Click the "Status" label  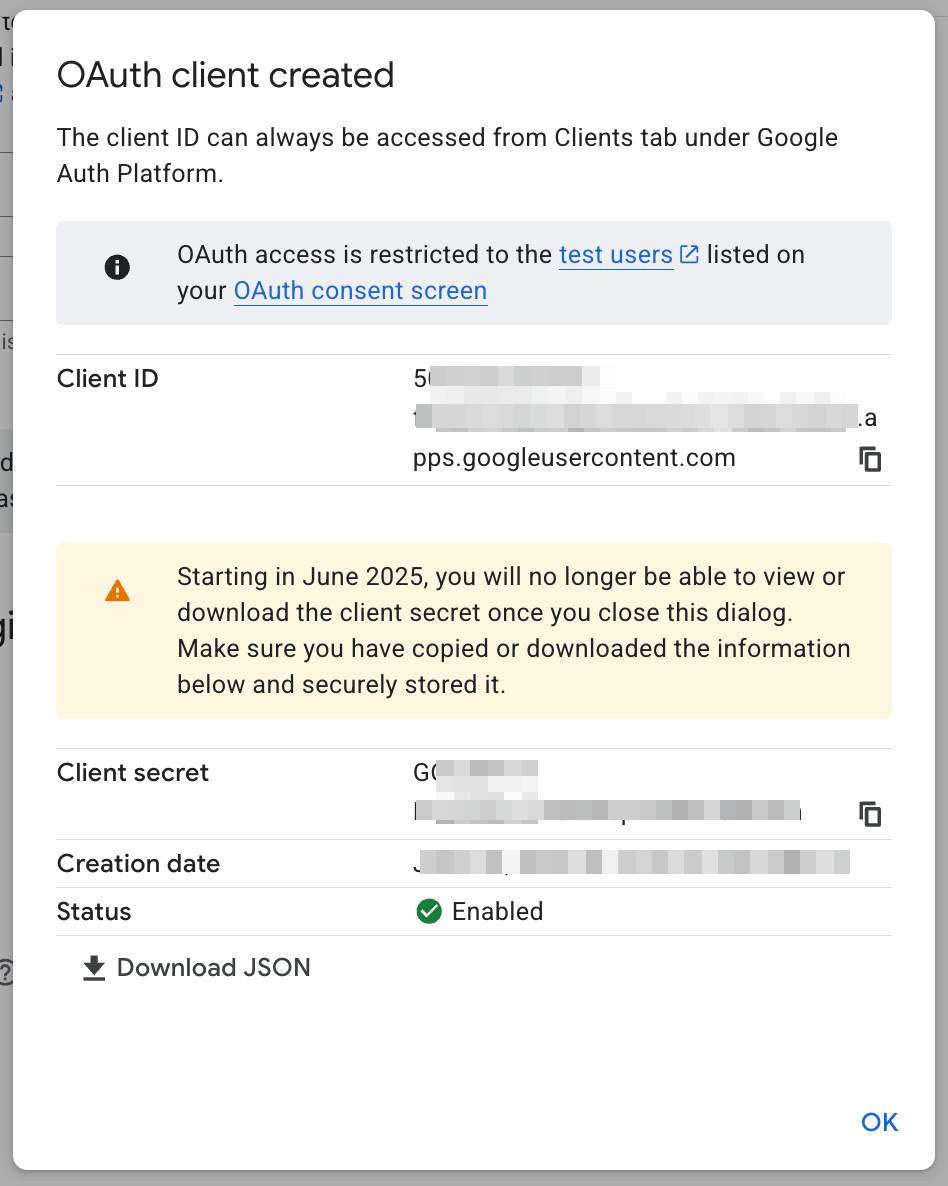pyautogui.click(x=94, y=911)
